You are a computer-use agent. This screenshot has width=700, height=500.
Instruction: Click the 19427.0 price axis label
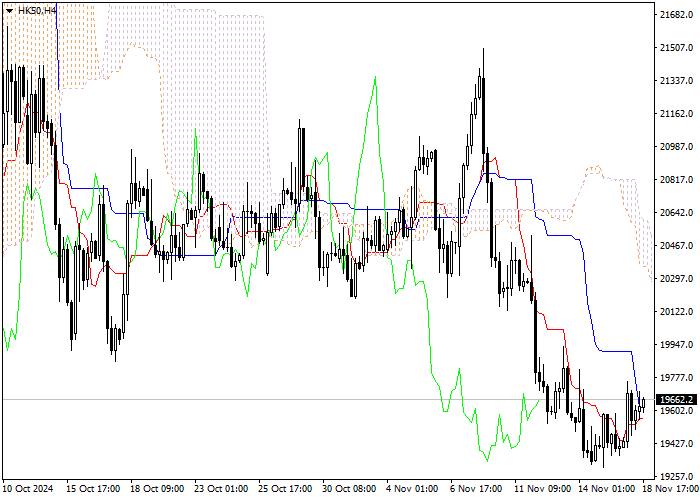(x=676, y=444)
